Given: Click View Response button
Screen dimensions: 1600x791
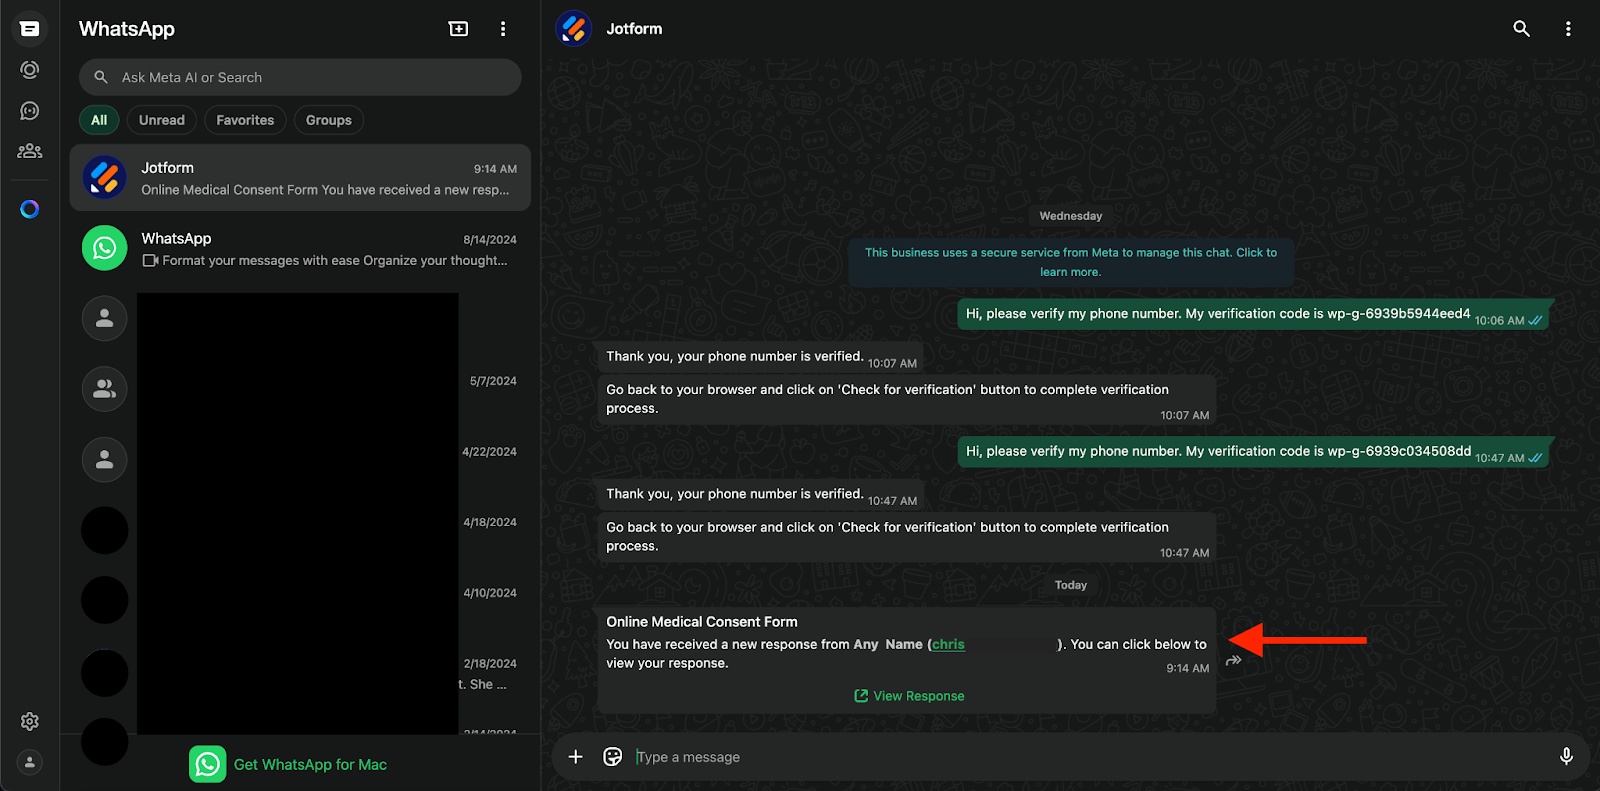Looking at the screenshot, I should click(909, 696).
